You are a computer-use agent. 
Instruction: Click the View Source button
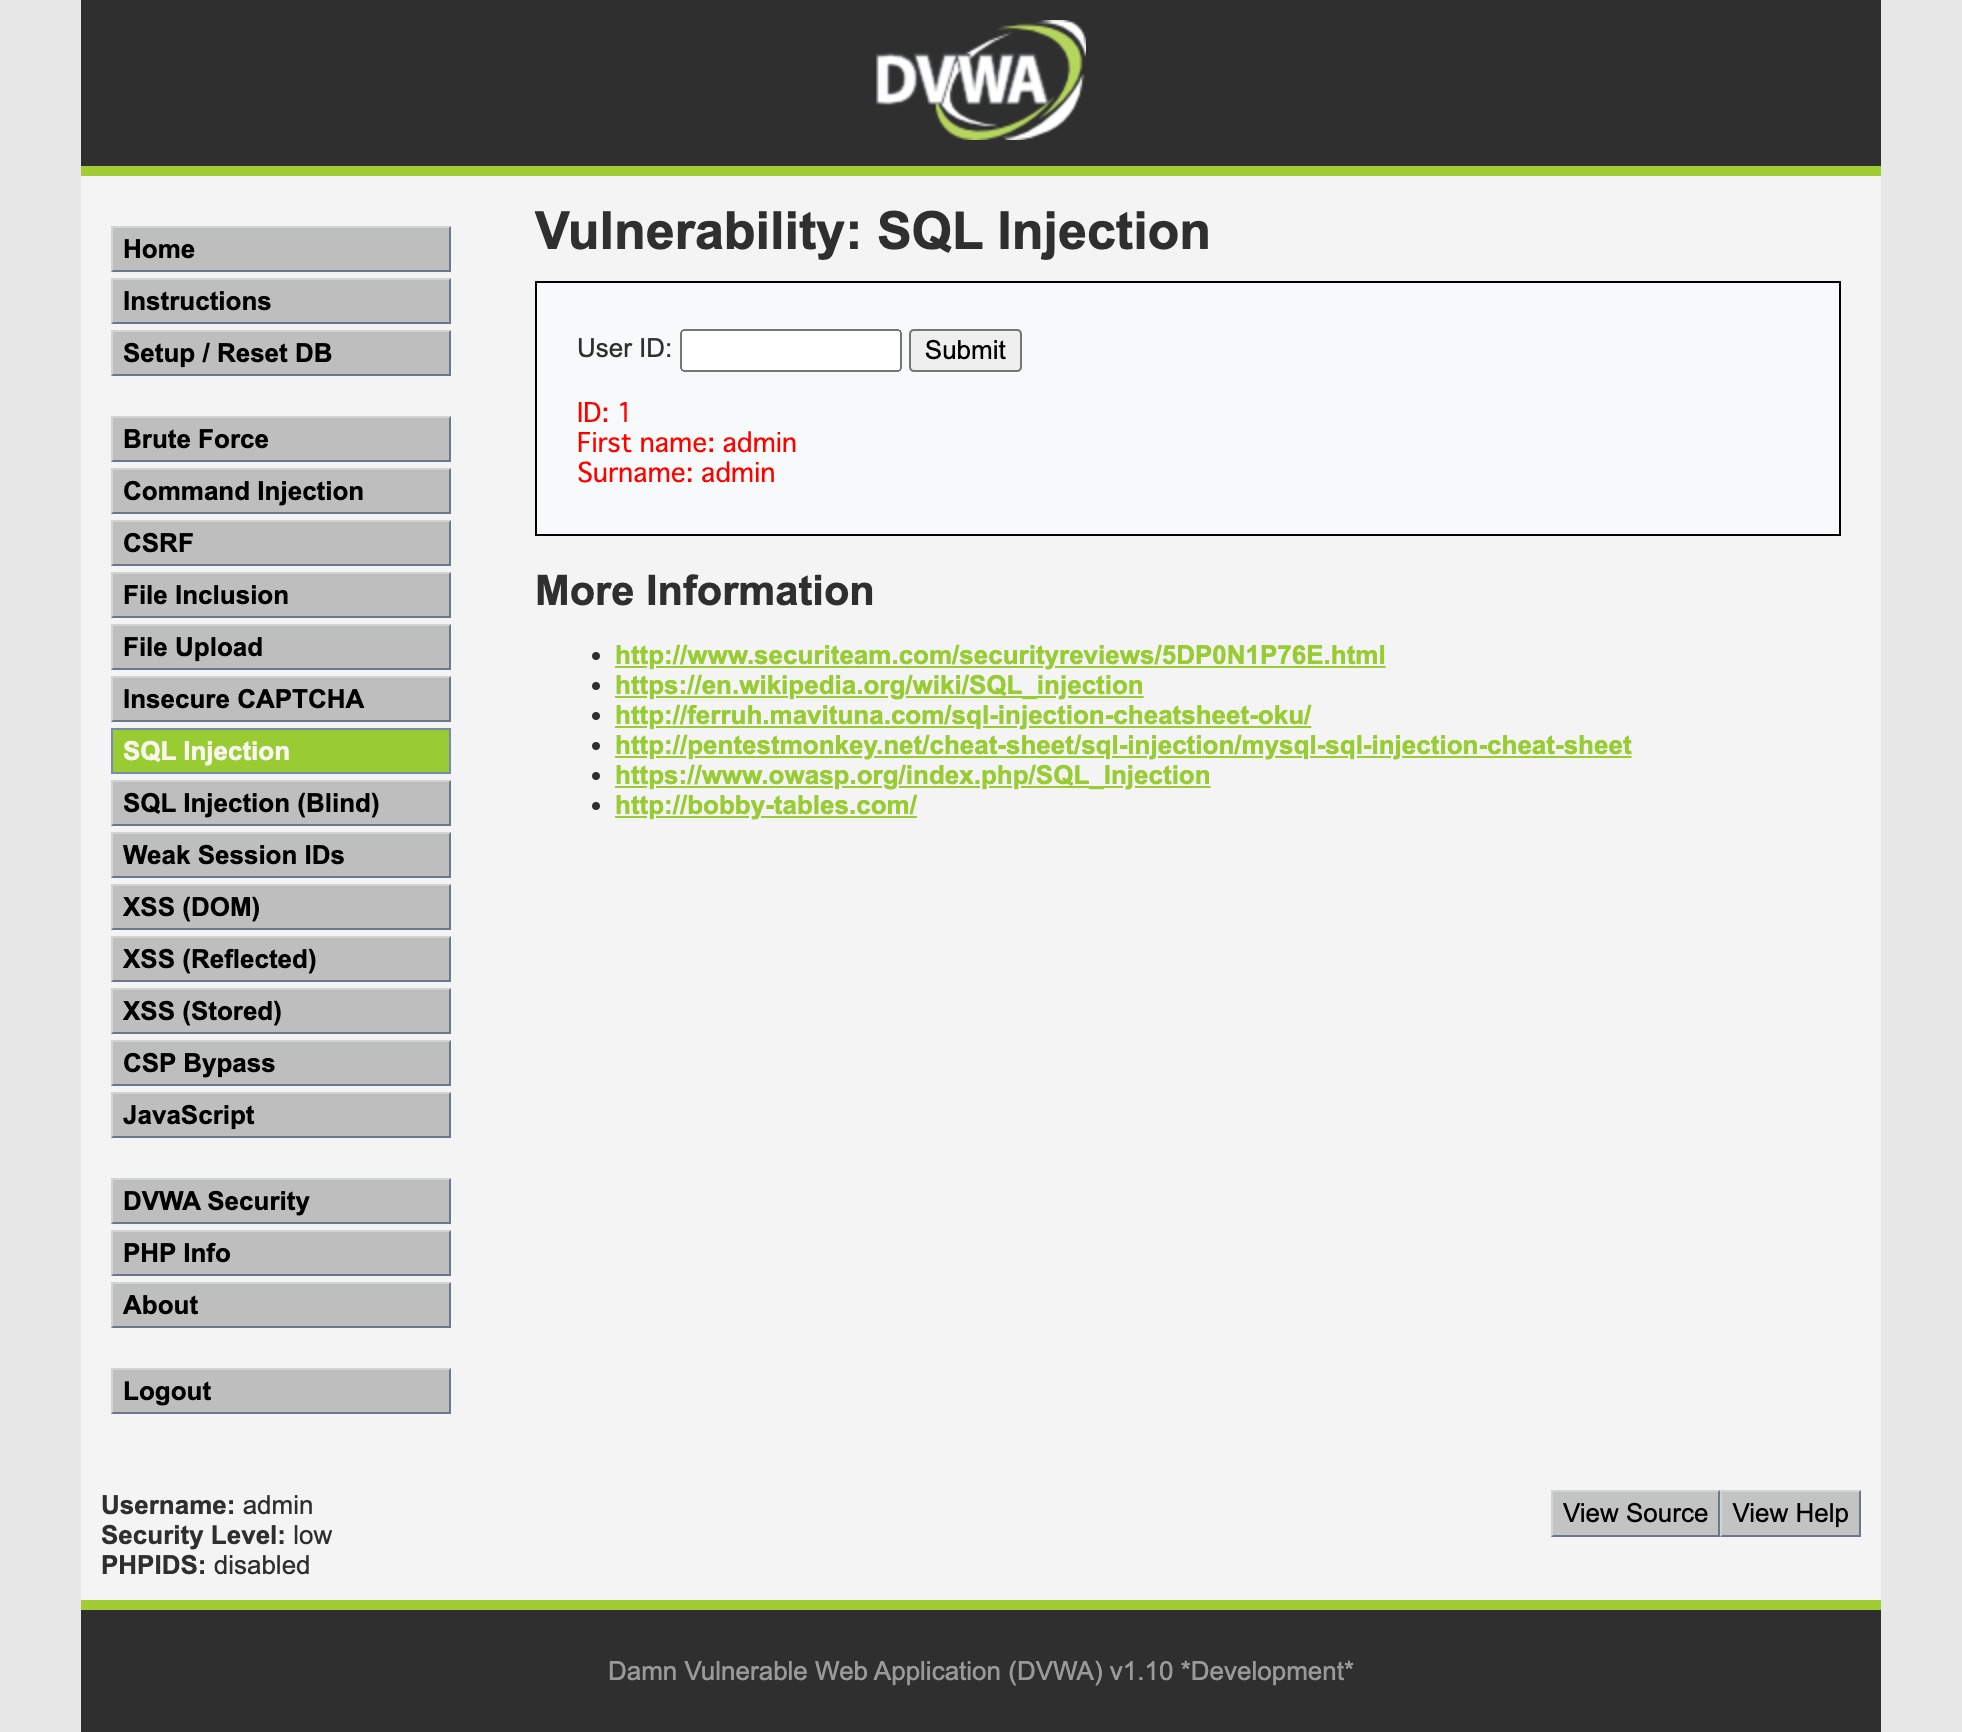[1635, 1513]
